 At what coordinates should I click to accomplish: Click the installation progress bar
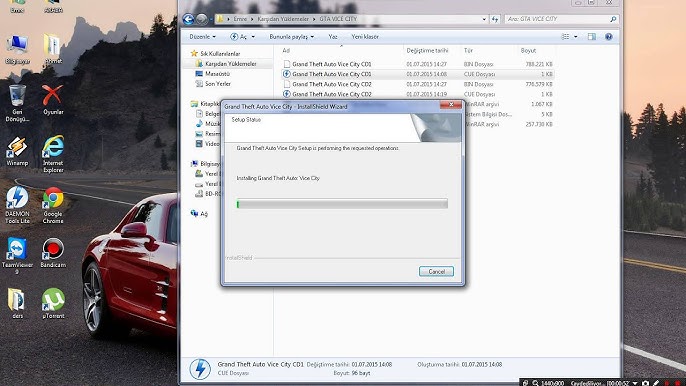(x=342, y=204)
